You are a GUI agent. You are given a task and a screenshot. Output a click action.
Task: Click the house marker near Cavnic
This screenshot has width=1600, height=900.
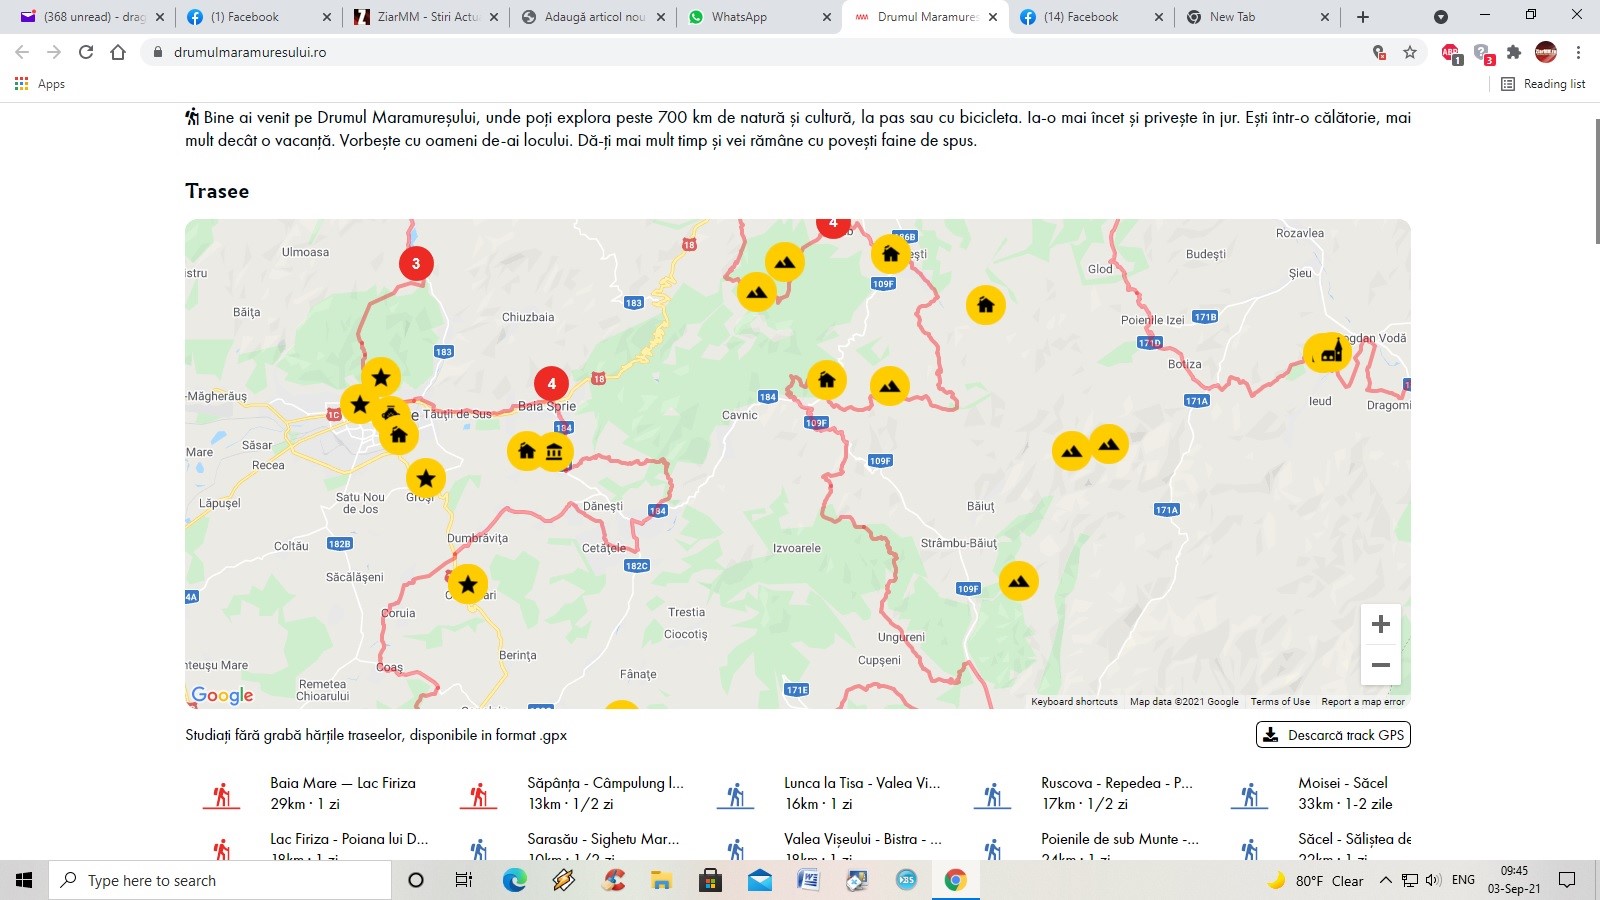[x=826, y=380]
